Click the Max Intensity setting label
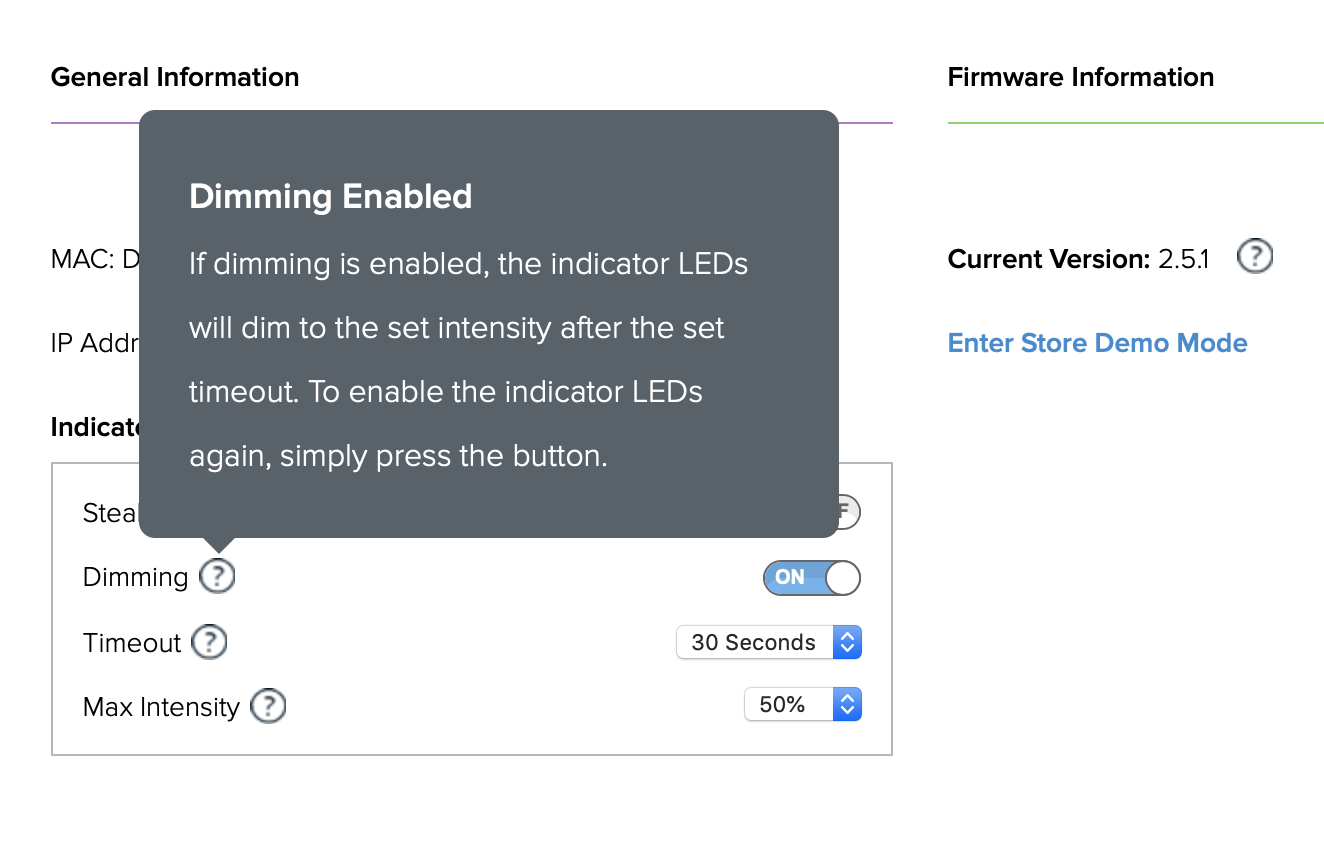Viewport: 1324px width, 868px height. [161, 707]
